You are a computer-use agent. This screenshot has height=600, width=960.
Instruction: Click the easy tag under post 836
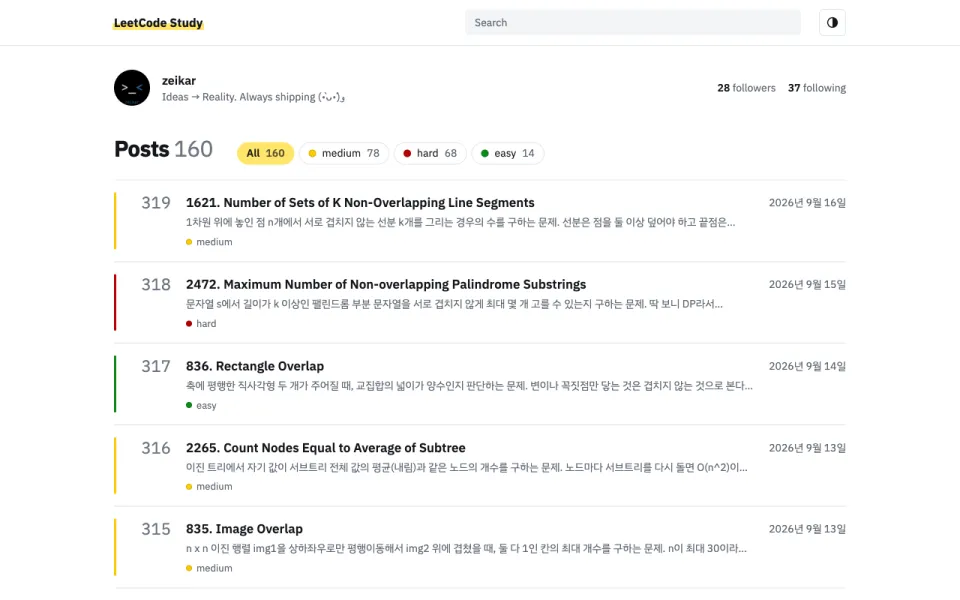(x=201, y=405)
